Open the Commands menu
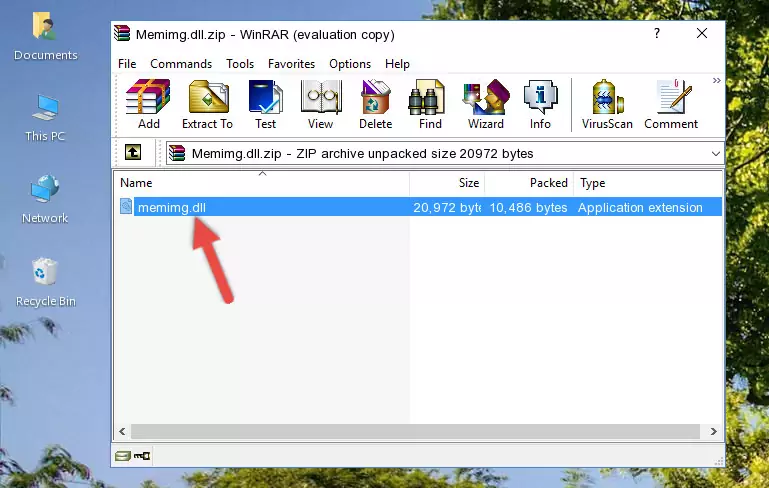This screenshot has height=488, width=769. pos(181,64)
